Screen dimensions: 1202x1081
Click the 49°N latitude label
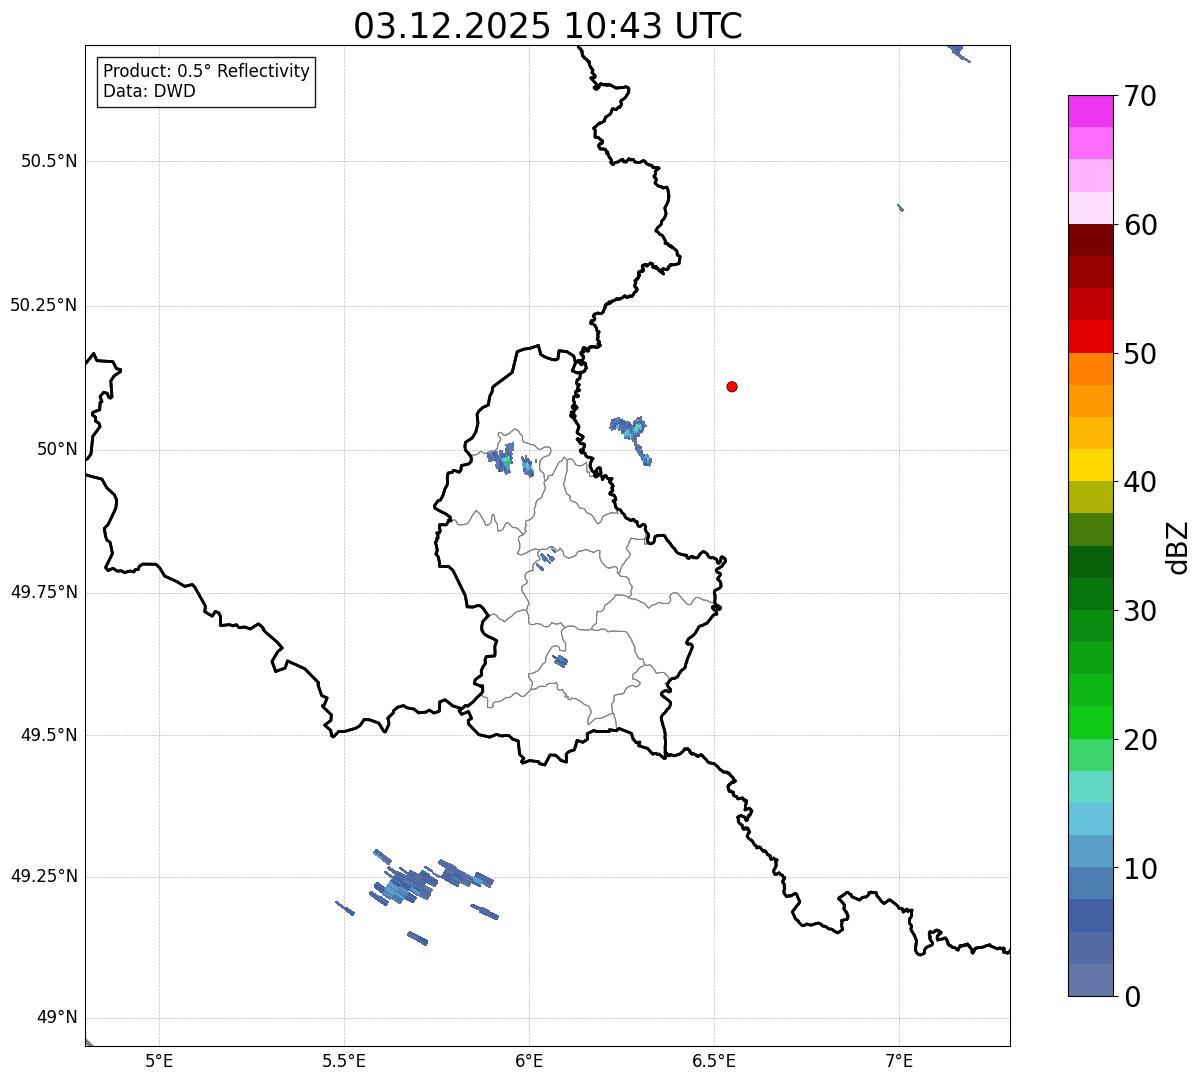57,1018
